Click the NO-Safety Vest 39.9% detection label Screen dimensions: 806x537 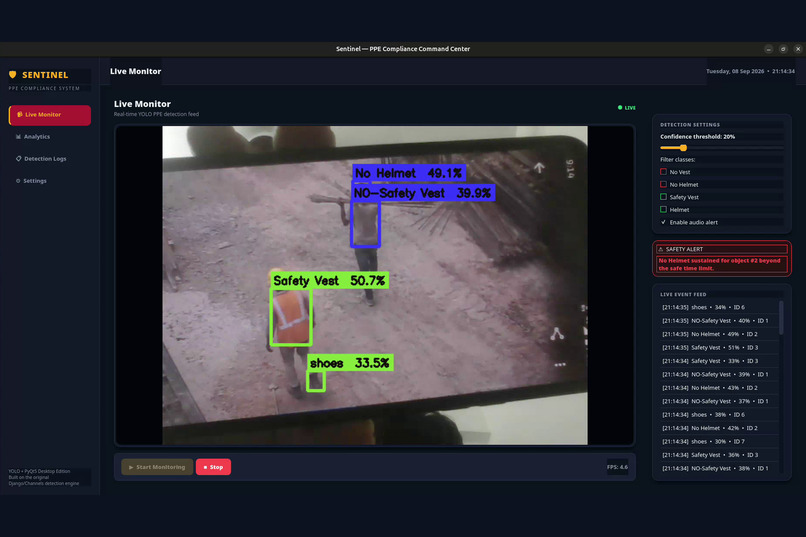click(x=423, y=193)
